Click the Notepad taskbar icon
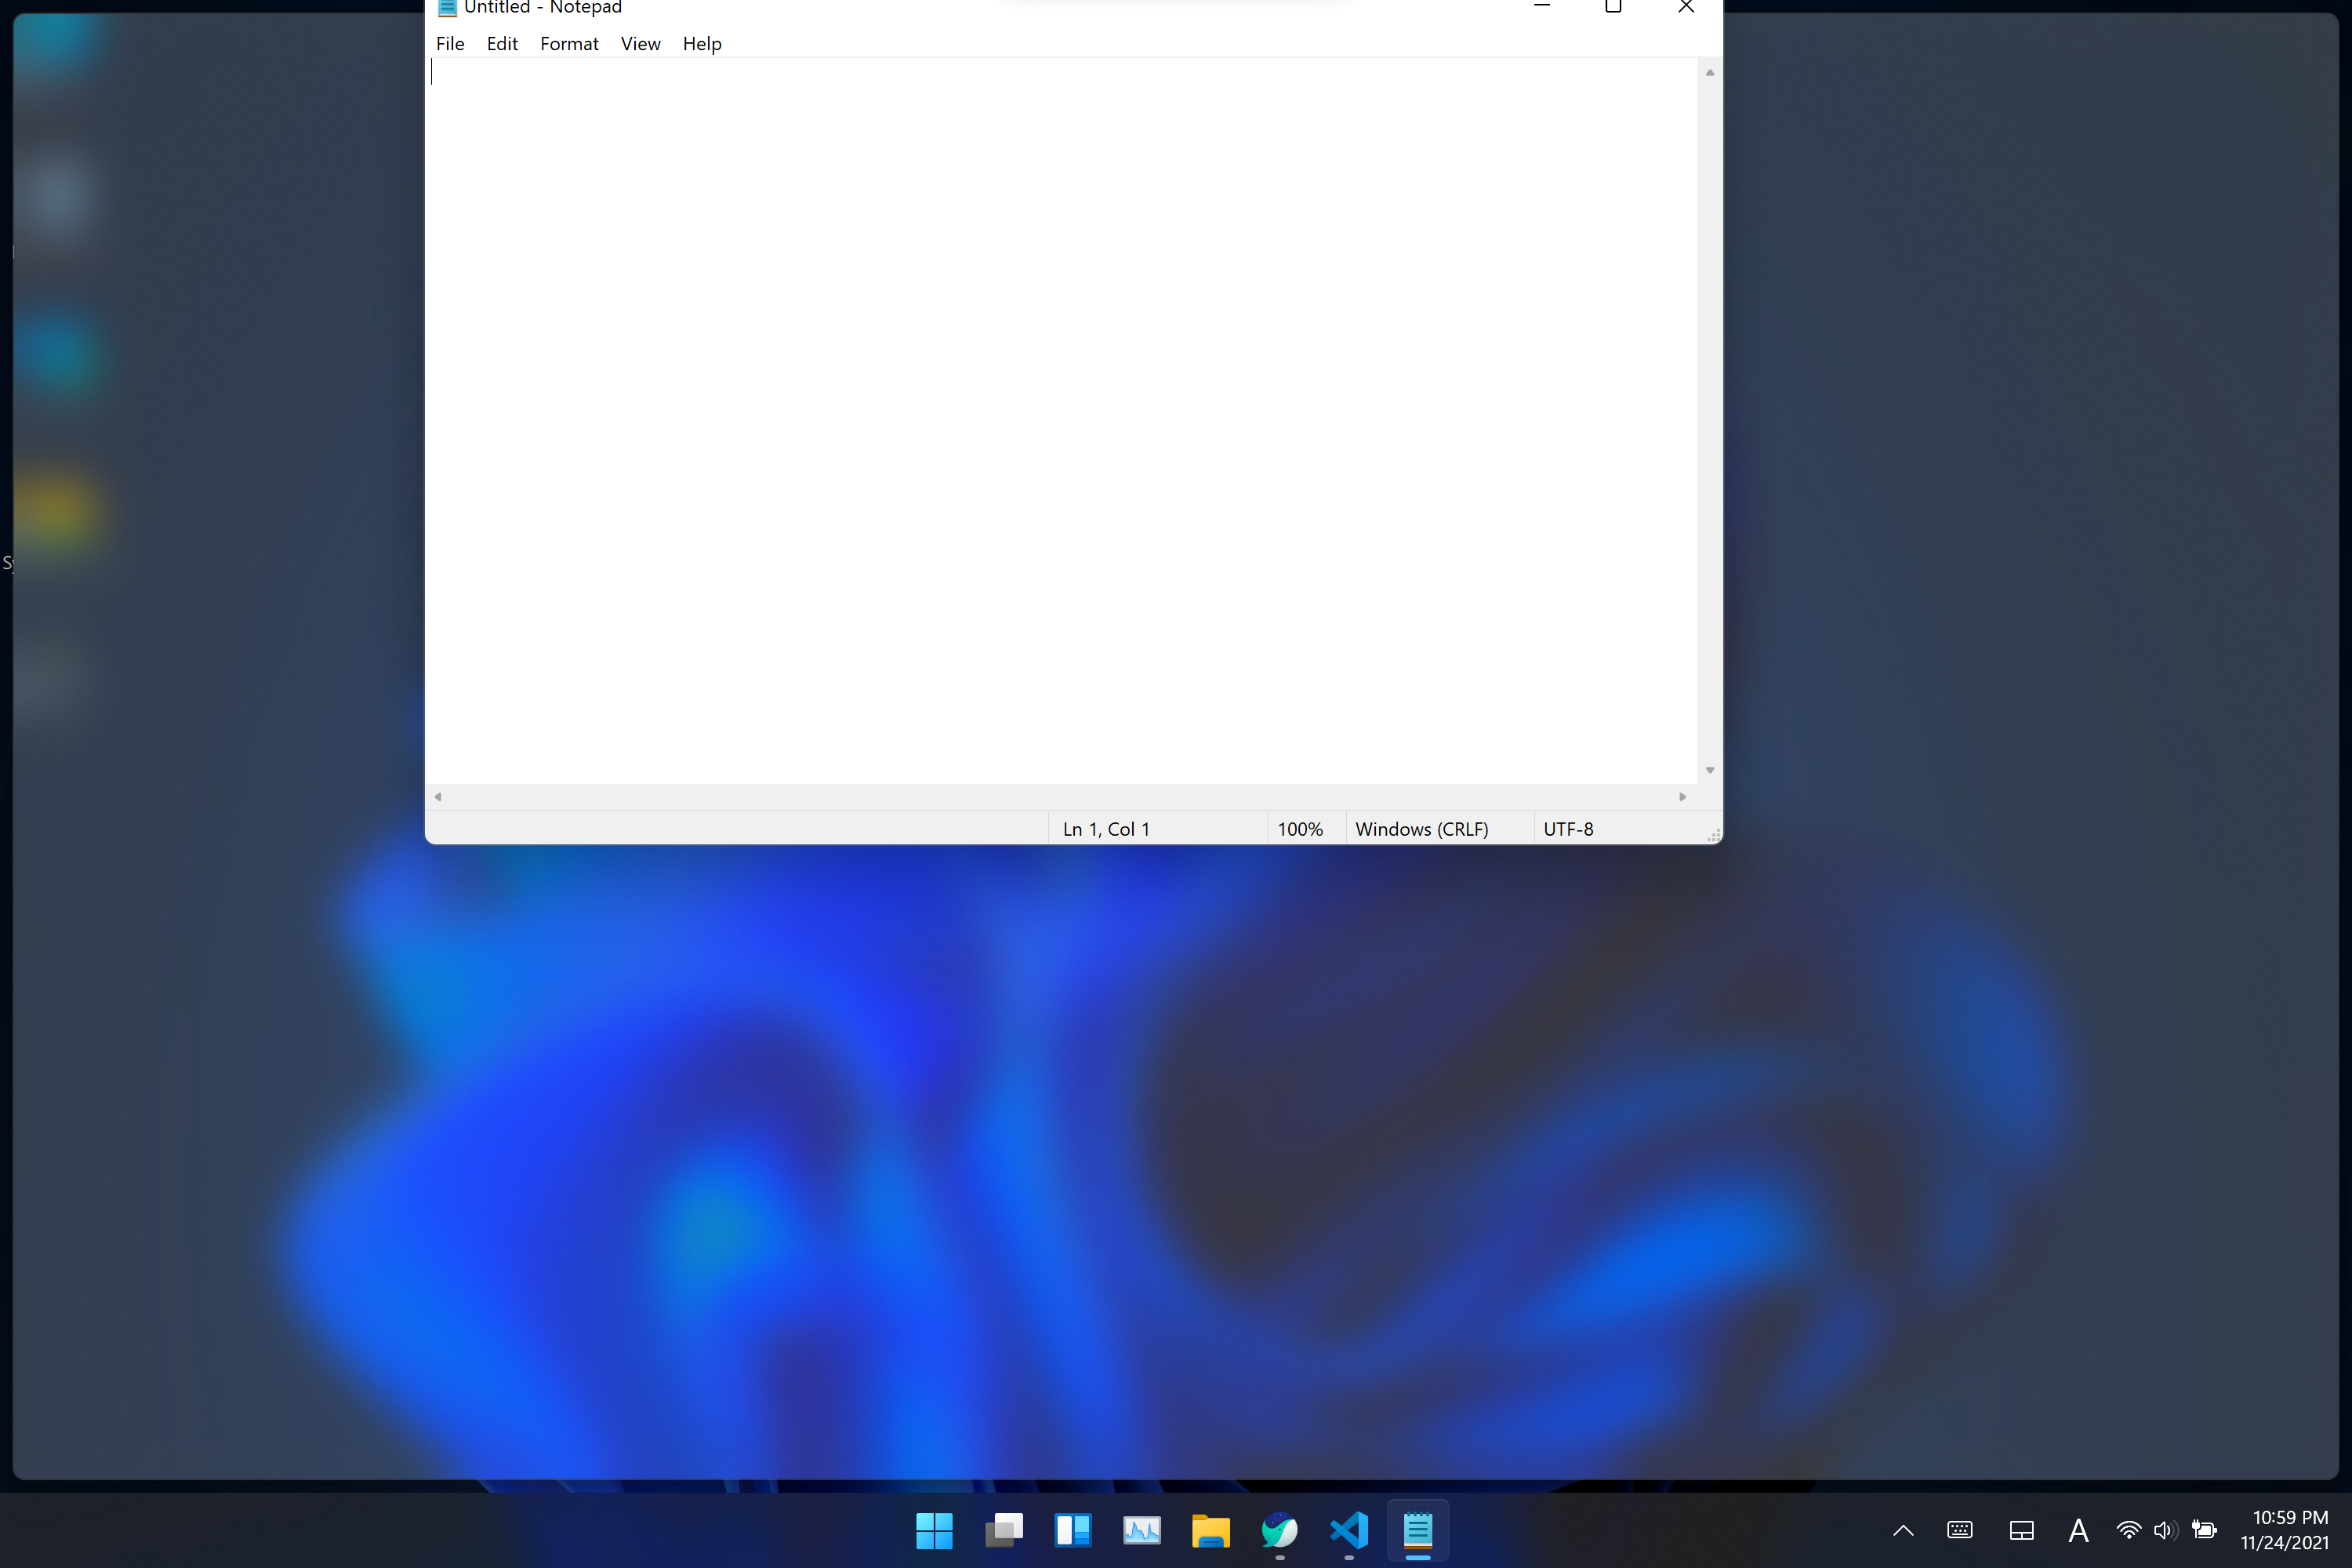The height and width of the screenshot is (1568, 2352). [1417, 1530]
